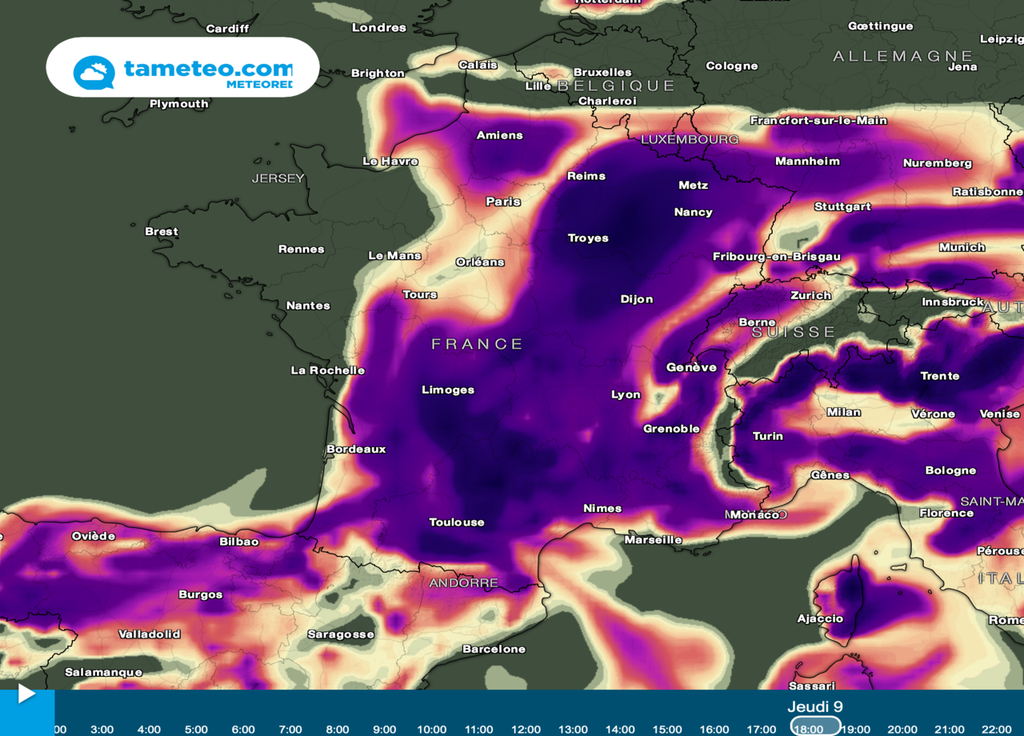
Task: Click the Munich city label
Action: (x=962, y=247)
